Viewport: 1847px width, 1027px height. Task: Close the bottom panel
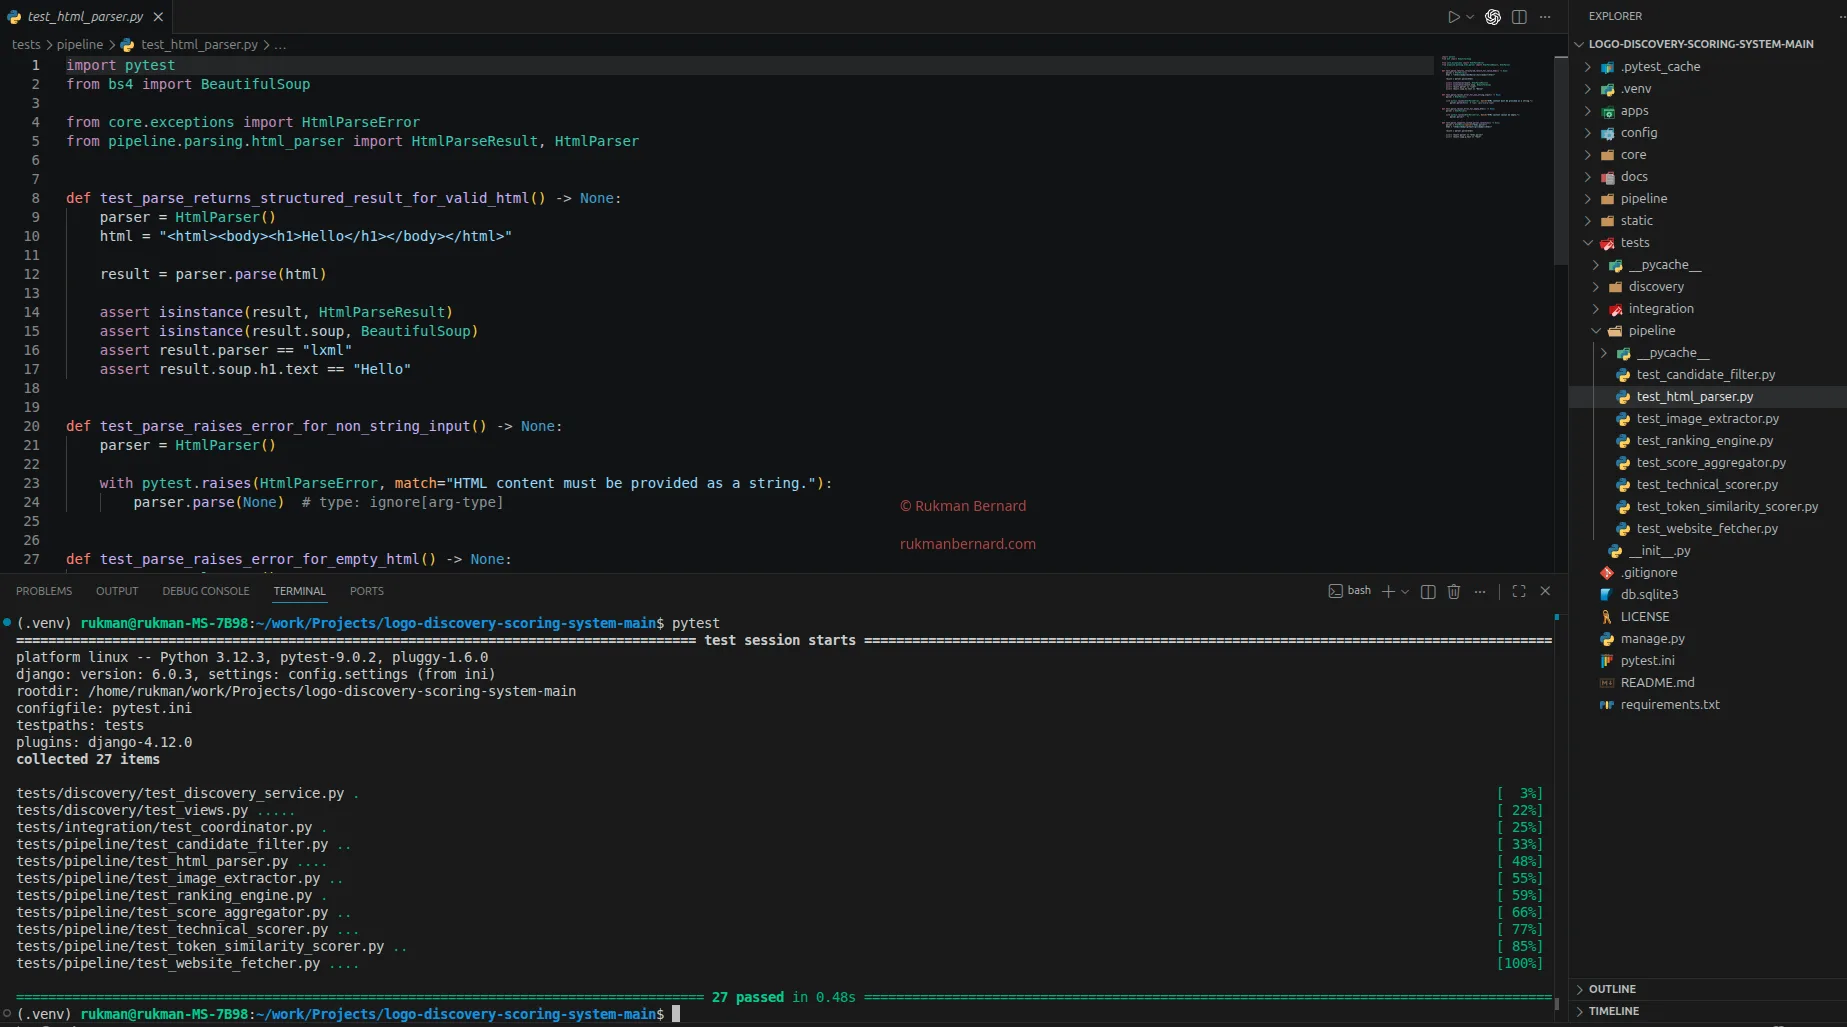tap(1545, 591)
